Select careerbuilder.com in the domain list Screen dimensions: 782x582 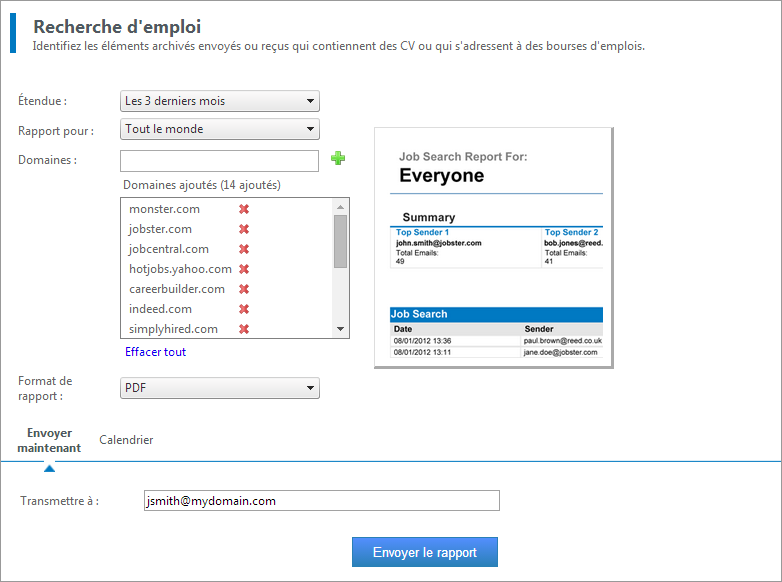(x=177, y=289)
